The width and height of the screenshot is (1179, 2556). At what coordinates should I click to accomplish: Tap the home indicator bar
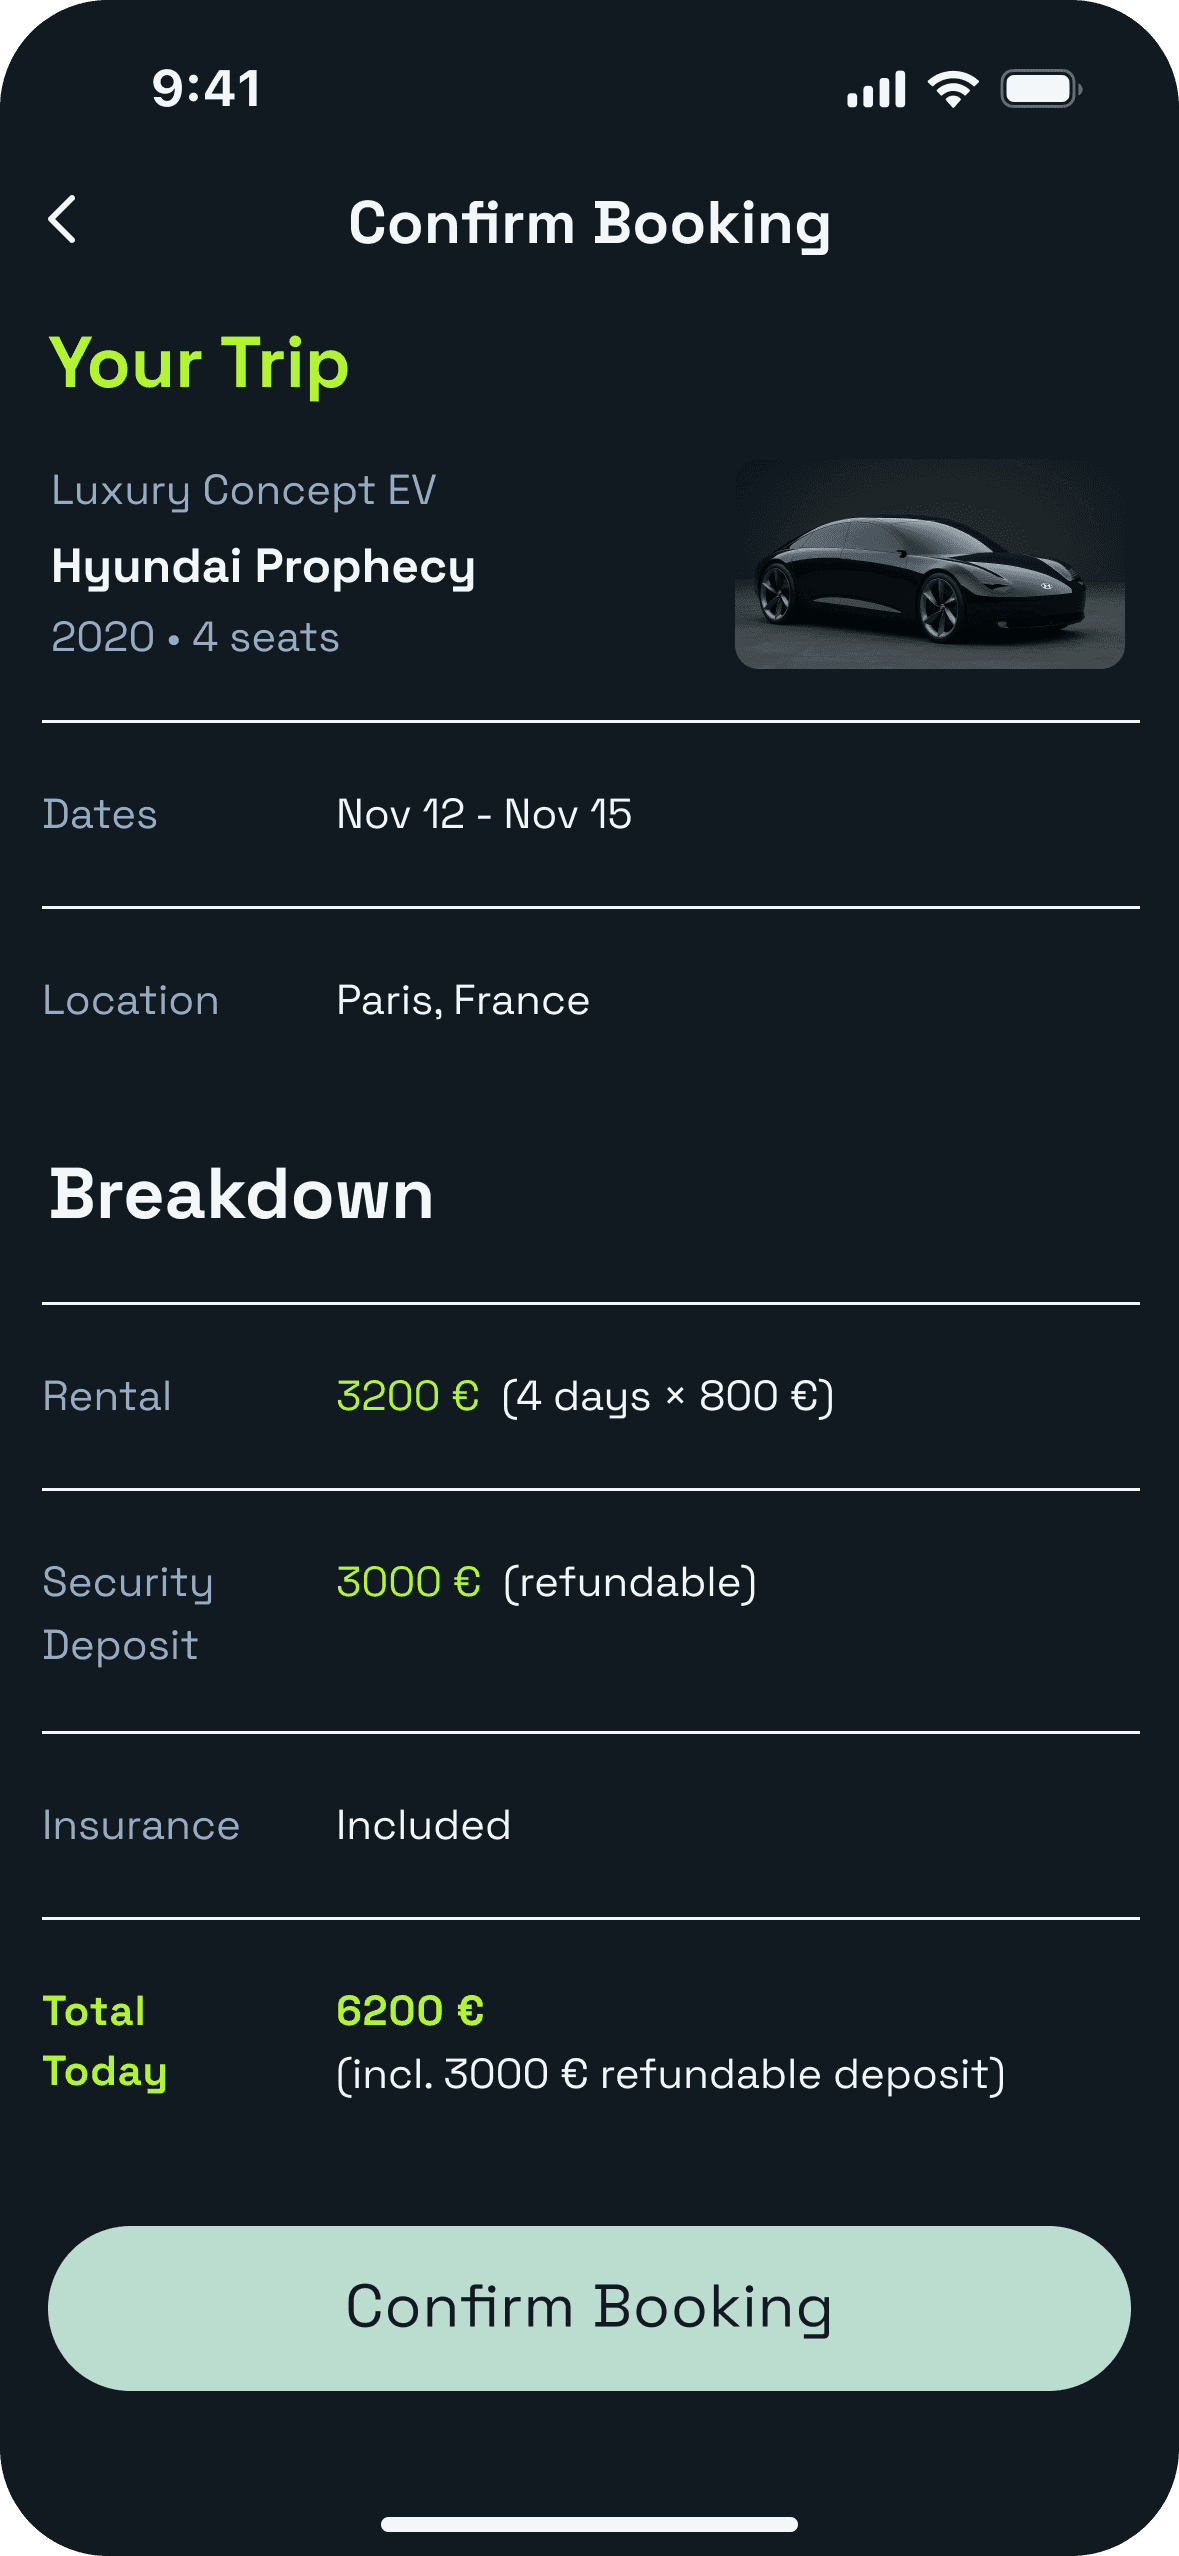(x=589, y=2524)
